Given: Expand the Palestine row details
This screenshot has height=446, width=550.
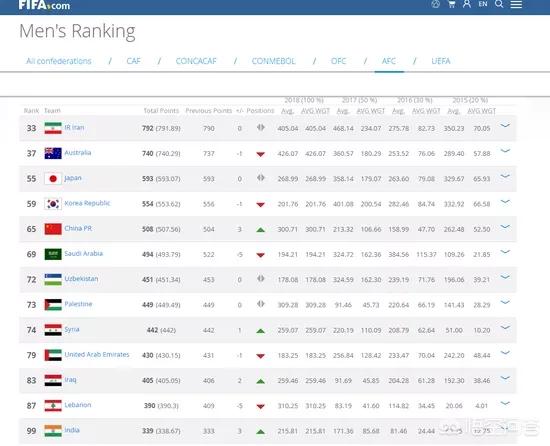Looking at the screenshot, I should [x=505, y=302].
